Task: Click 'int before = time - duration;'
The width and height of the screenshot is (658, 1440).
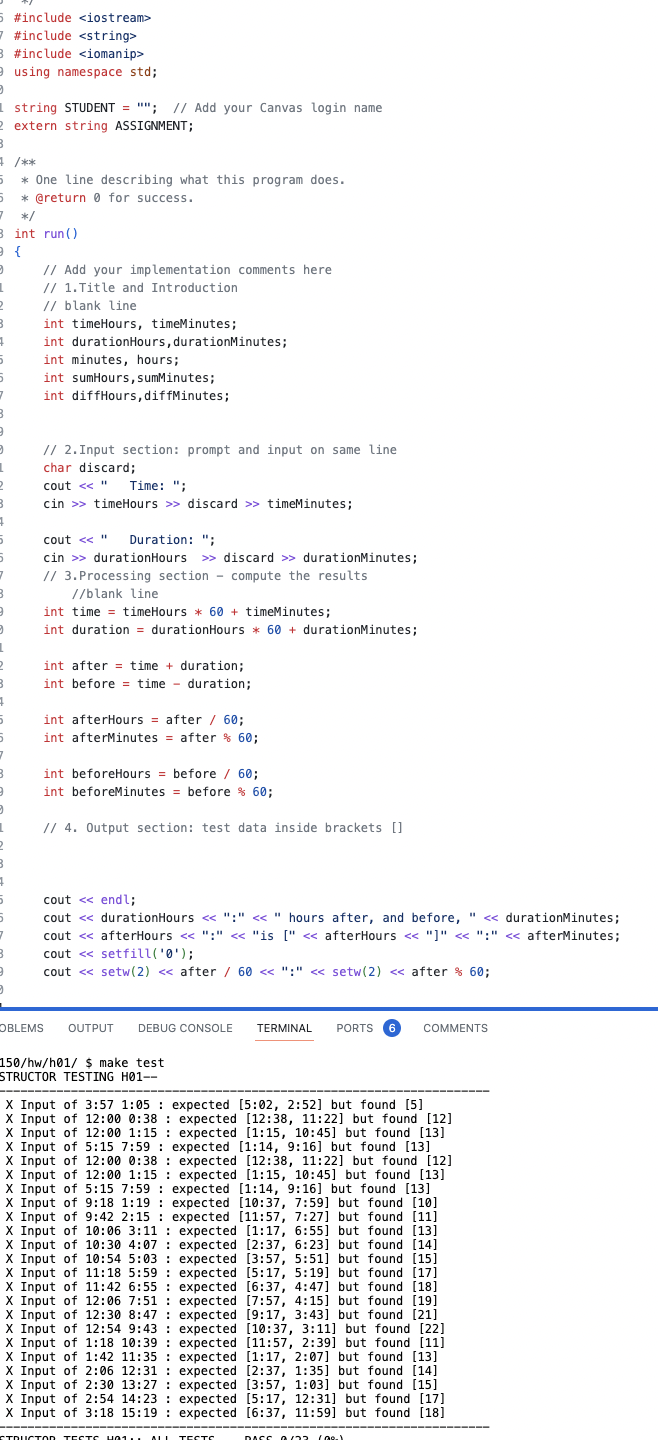Action: [147, 684]
